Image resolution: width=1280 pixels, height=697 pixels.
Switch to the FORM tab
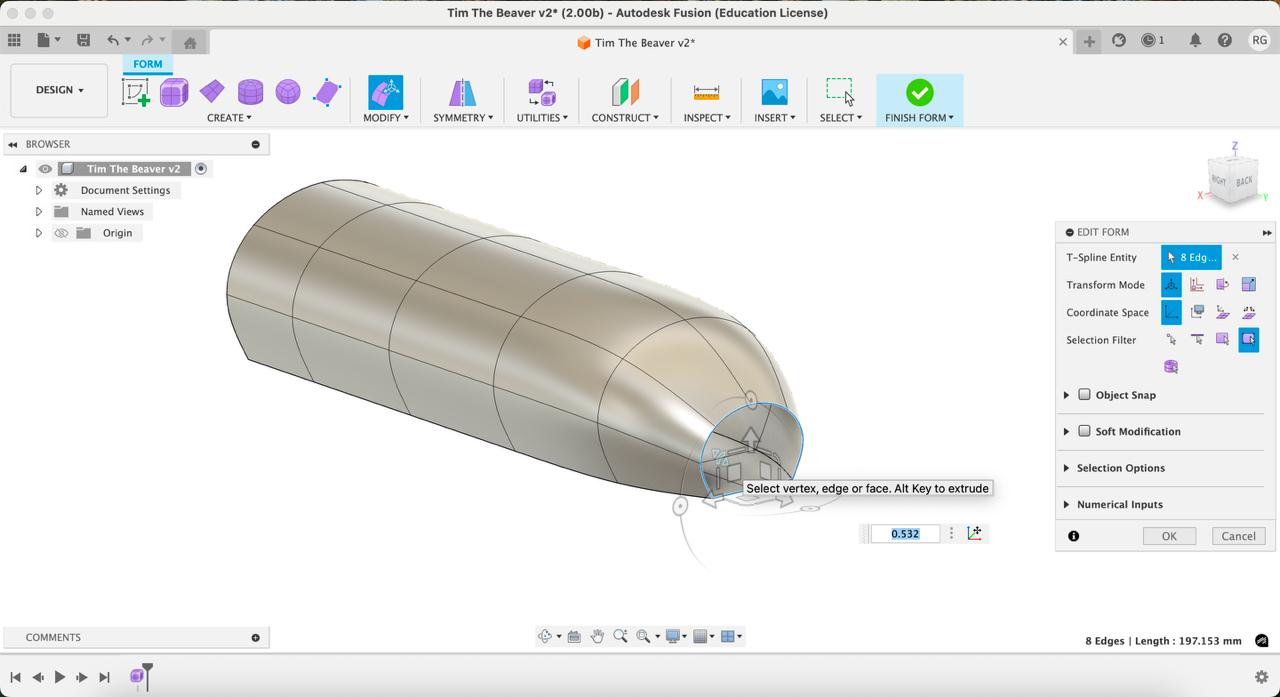pyautogui.click(x=147, y=64)
